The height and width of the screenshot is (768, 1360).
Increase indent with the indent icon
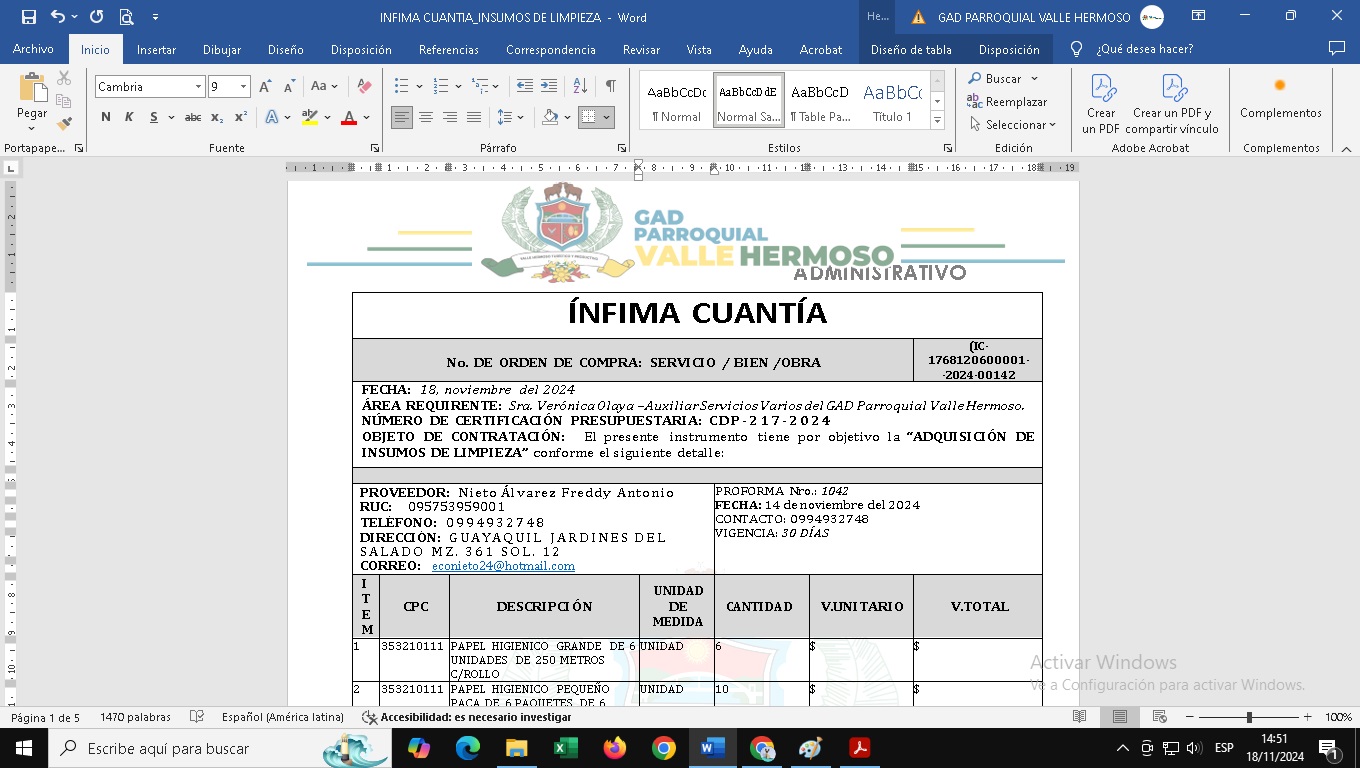549,86
